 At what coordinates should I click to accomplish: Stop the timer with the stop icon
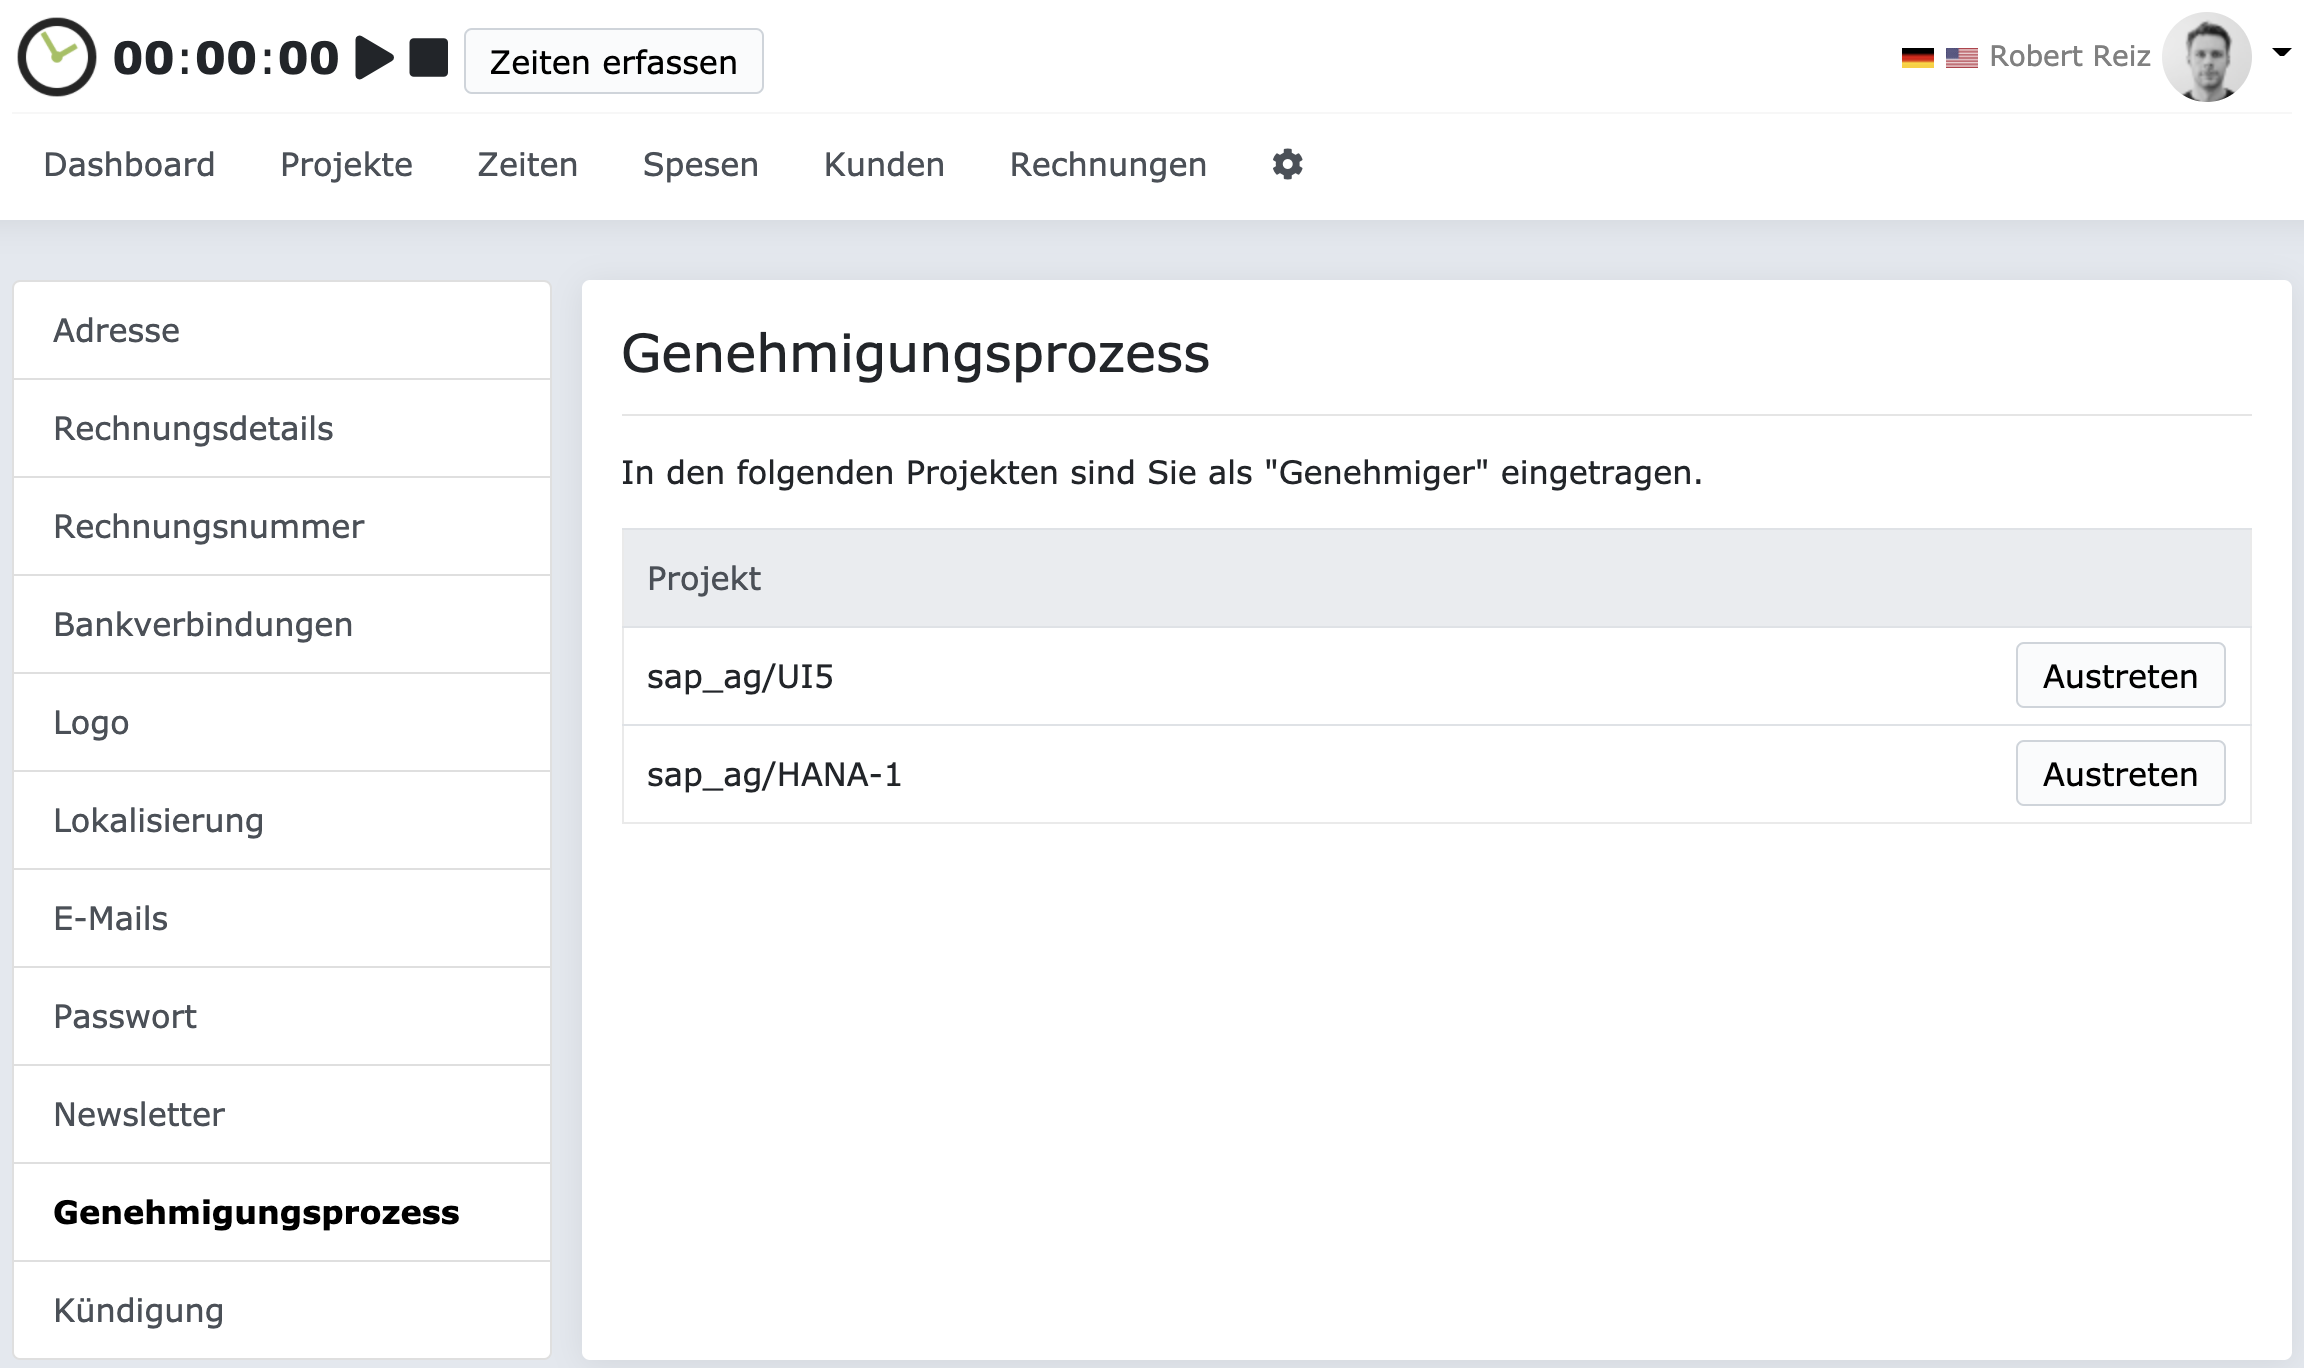click(430, 57)
